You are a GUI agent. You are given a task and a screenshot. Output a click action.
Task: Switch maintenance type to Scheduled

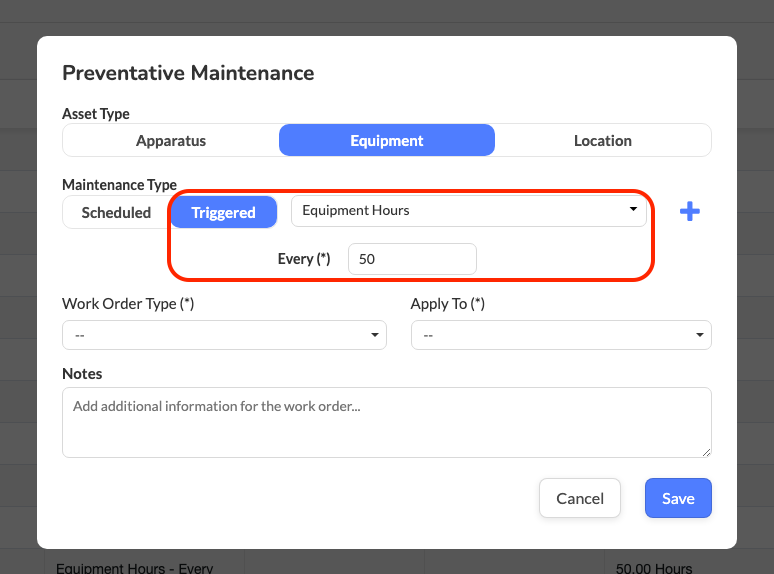click(x=116, y=212)
